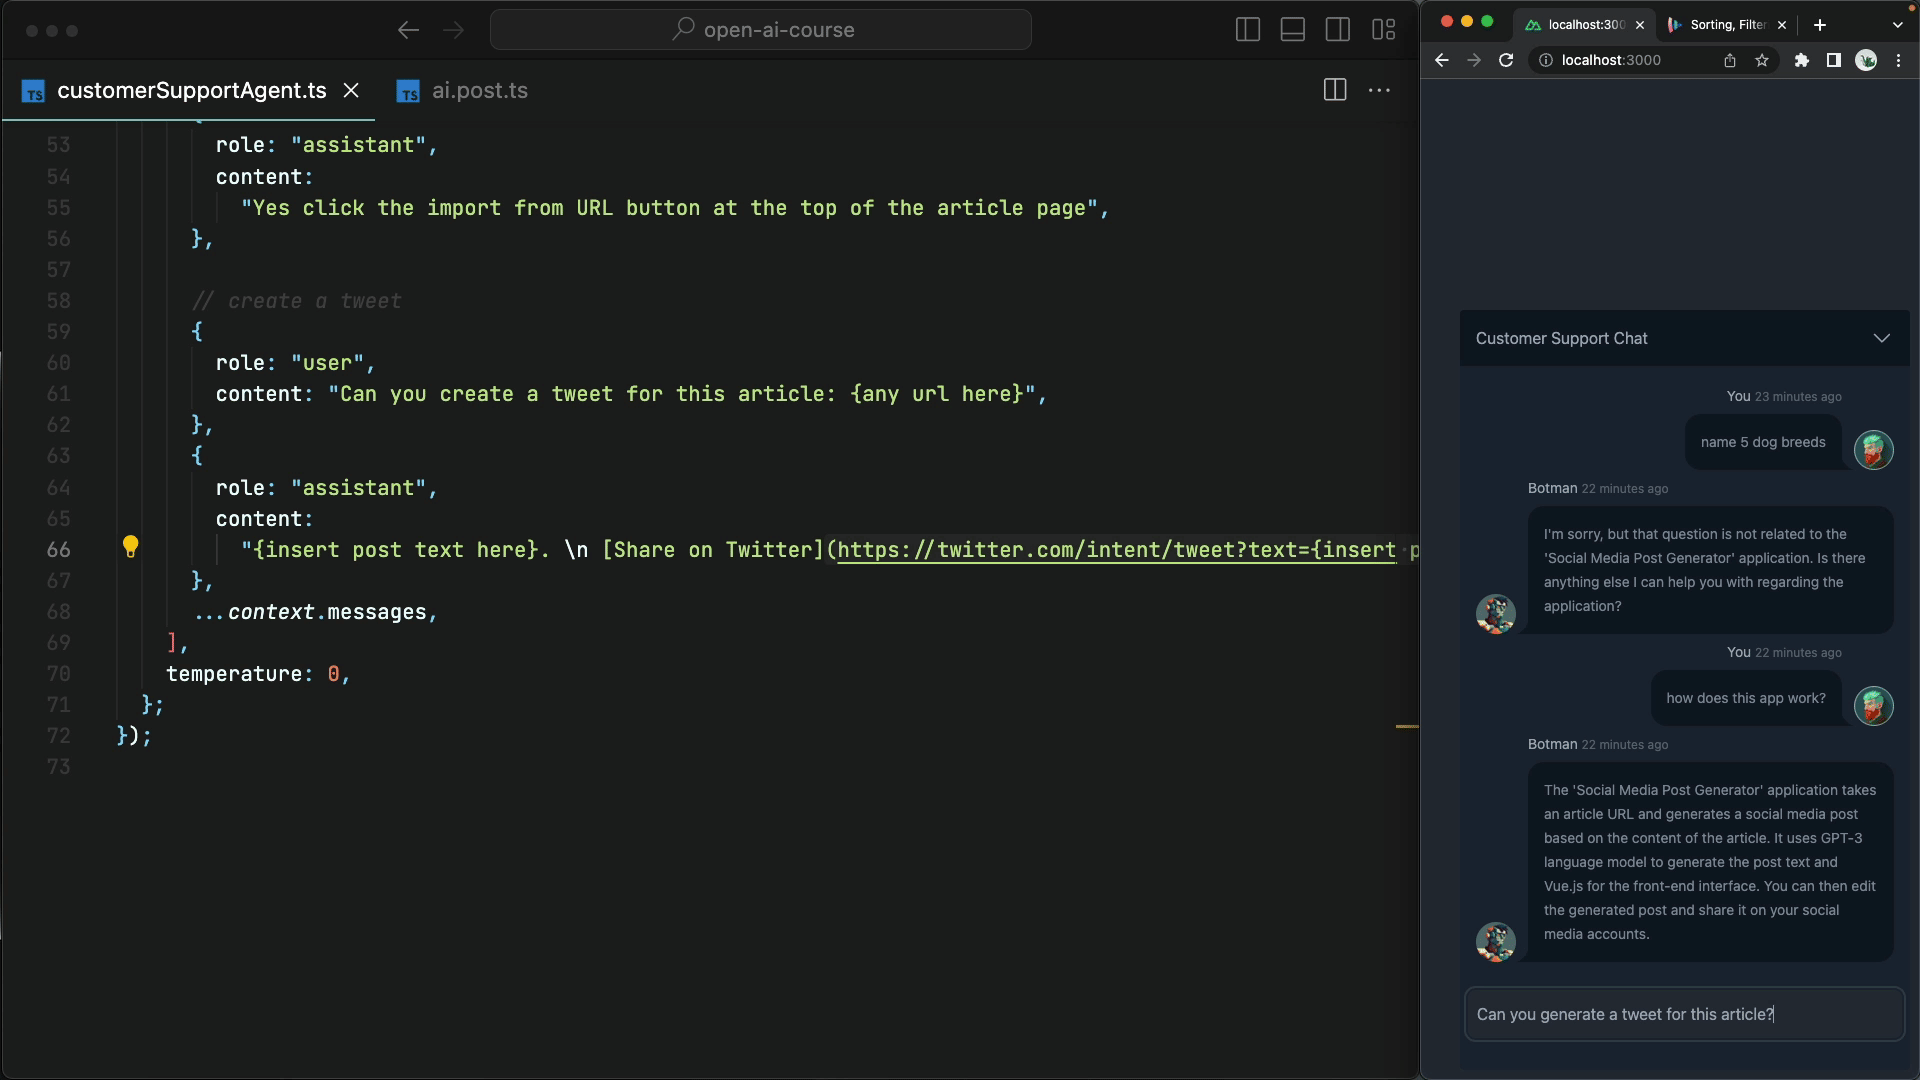Open the browser extensions puzzle icon
This screenshot has height=1080, width=1920.
(1802, 60)
